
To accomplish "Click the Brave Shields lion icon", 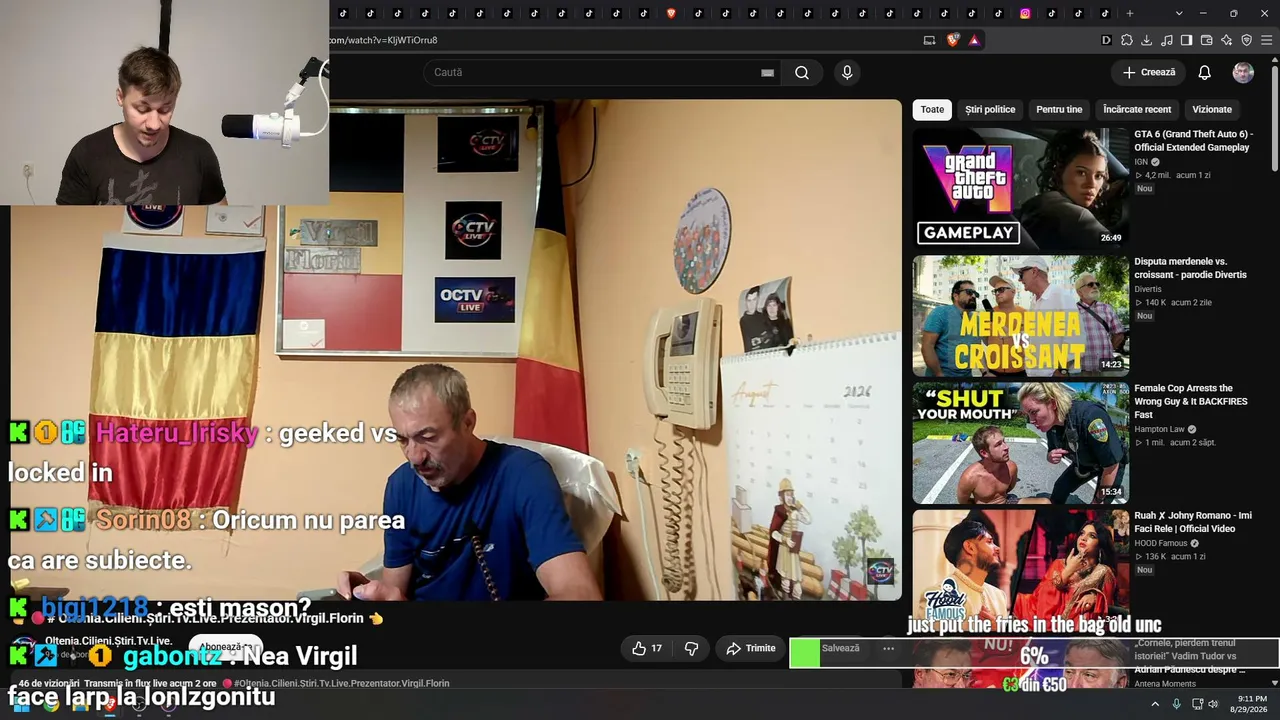I will pos(953,40).
